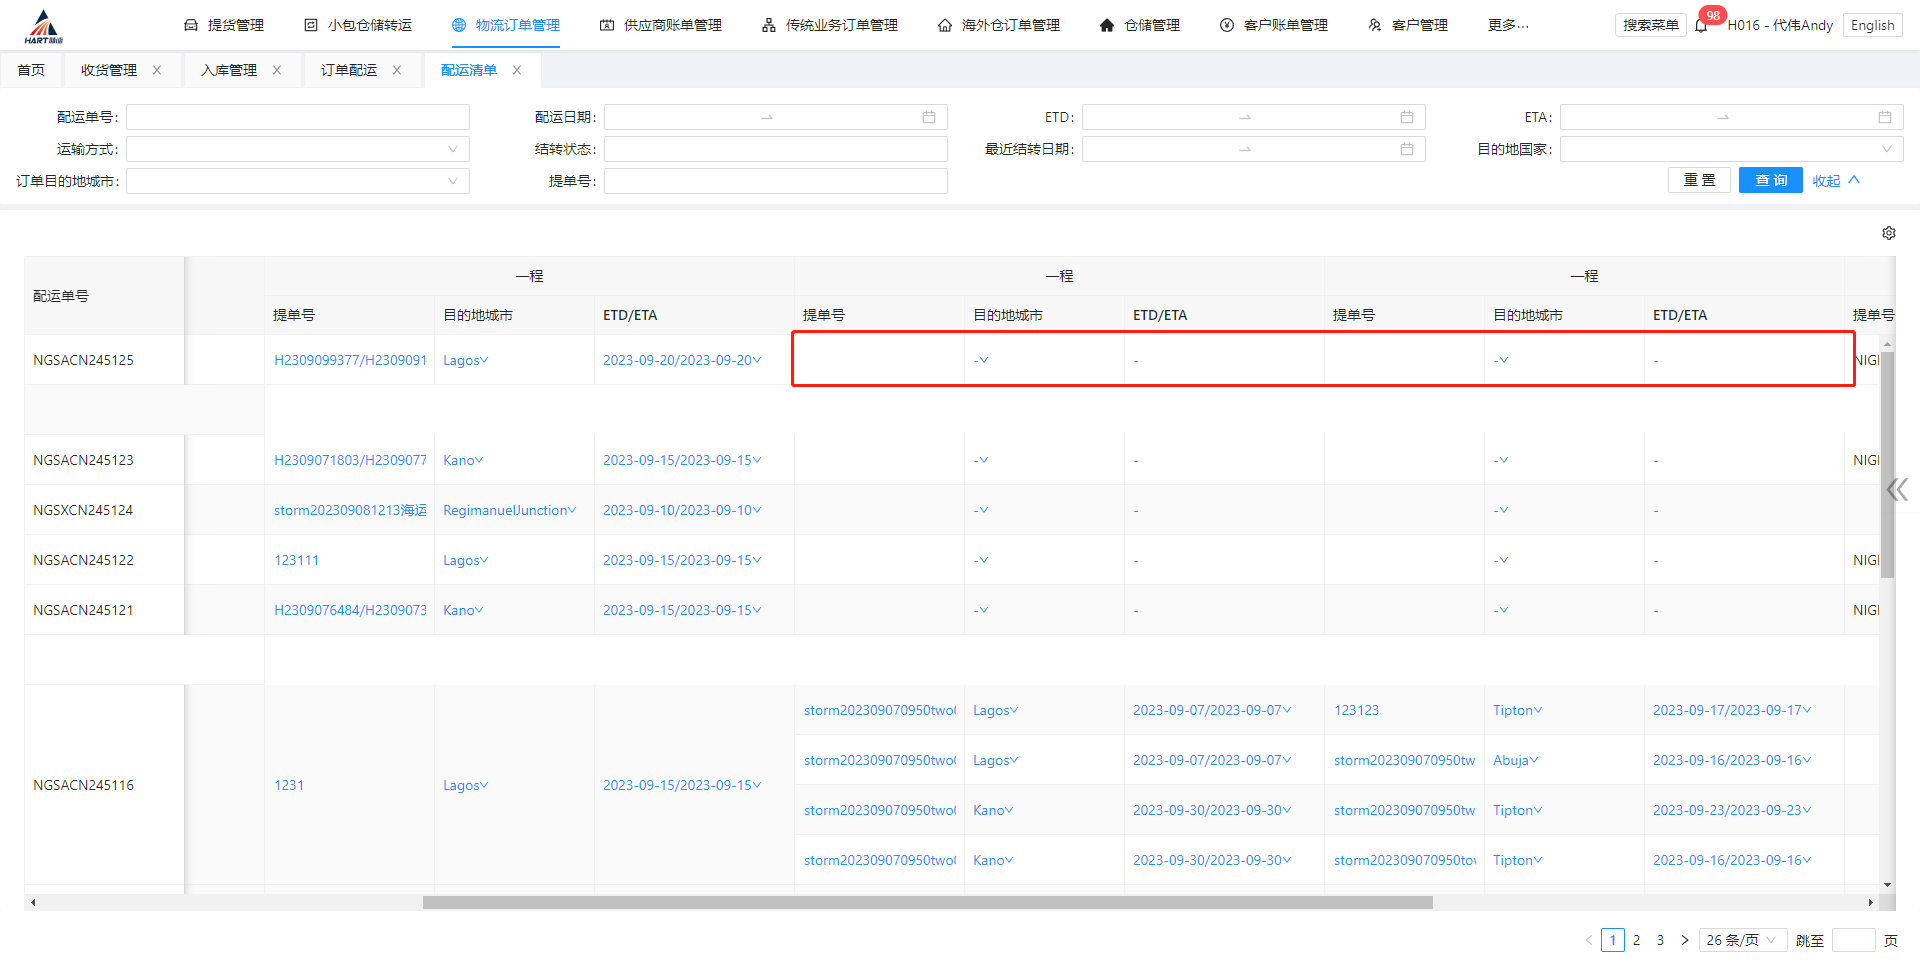Screen dimensions: 1920x963
Task: Open the 配运日期 calendar picker icon
Action: pyautogui.click(x=929, y=118)
